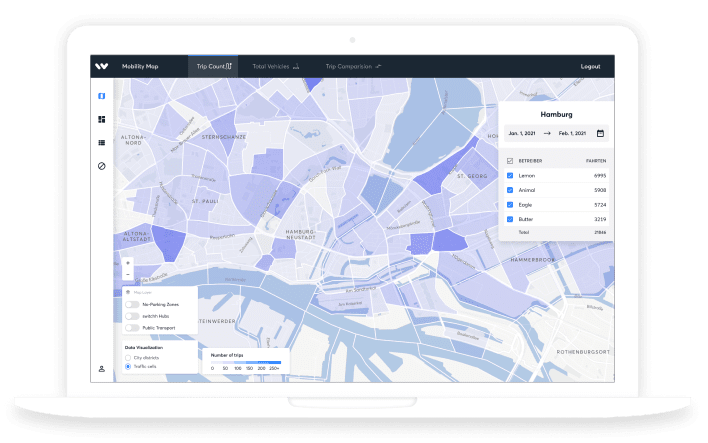
Task: Click the Mobility Map title
Action: pyautogui.click(x=140, y=66)
